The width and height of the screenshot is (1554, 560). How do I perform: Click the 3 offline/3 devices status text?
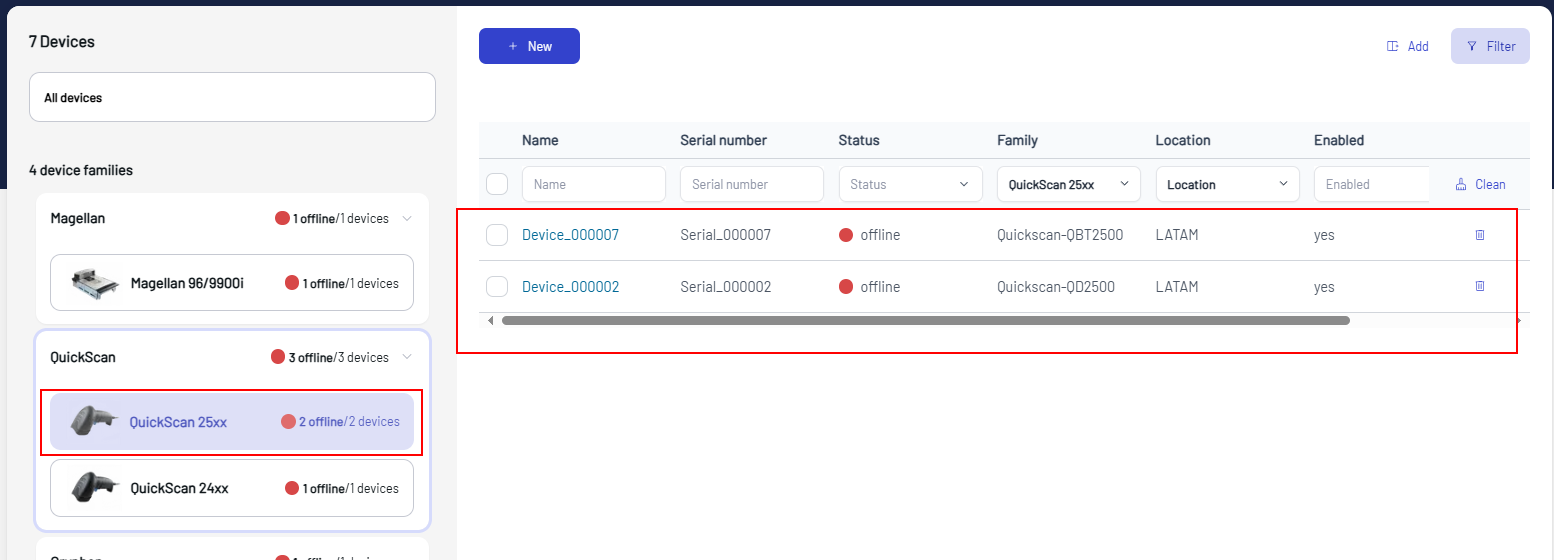(x=338, y=357)
